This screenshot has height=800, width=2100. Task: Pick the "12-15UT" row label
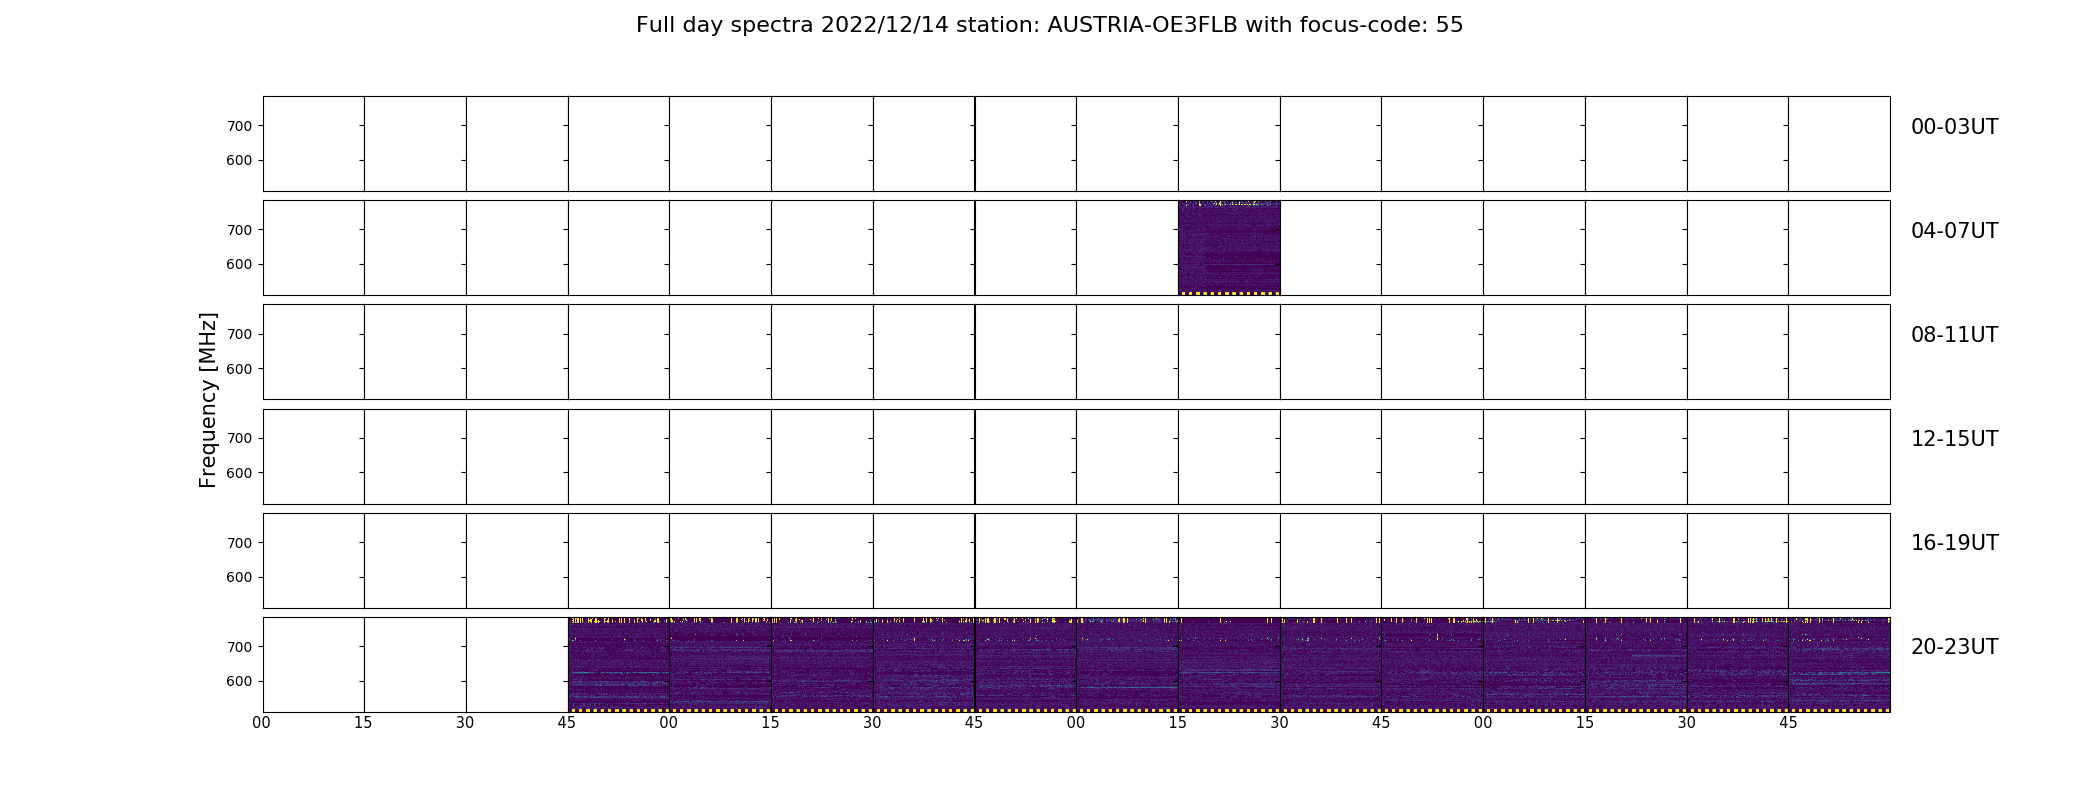[1954, 439]
